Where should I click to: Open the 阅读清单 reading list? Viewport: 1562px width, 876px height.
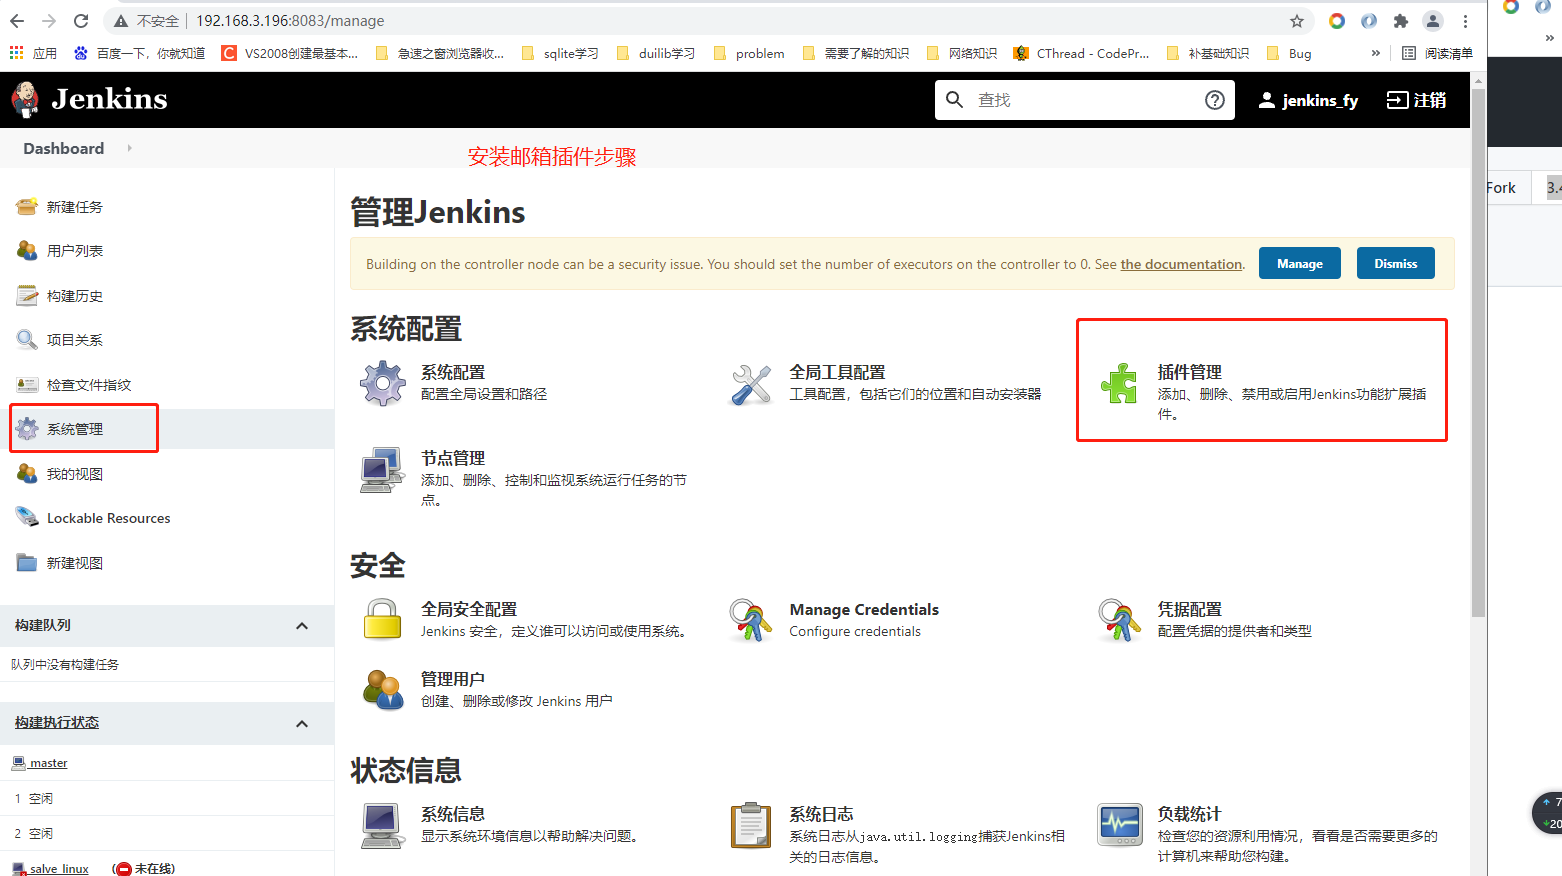1438,53
